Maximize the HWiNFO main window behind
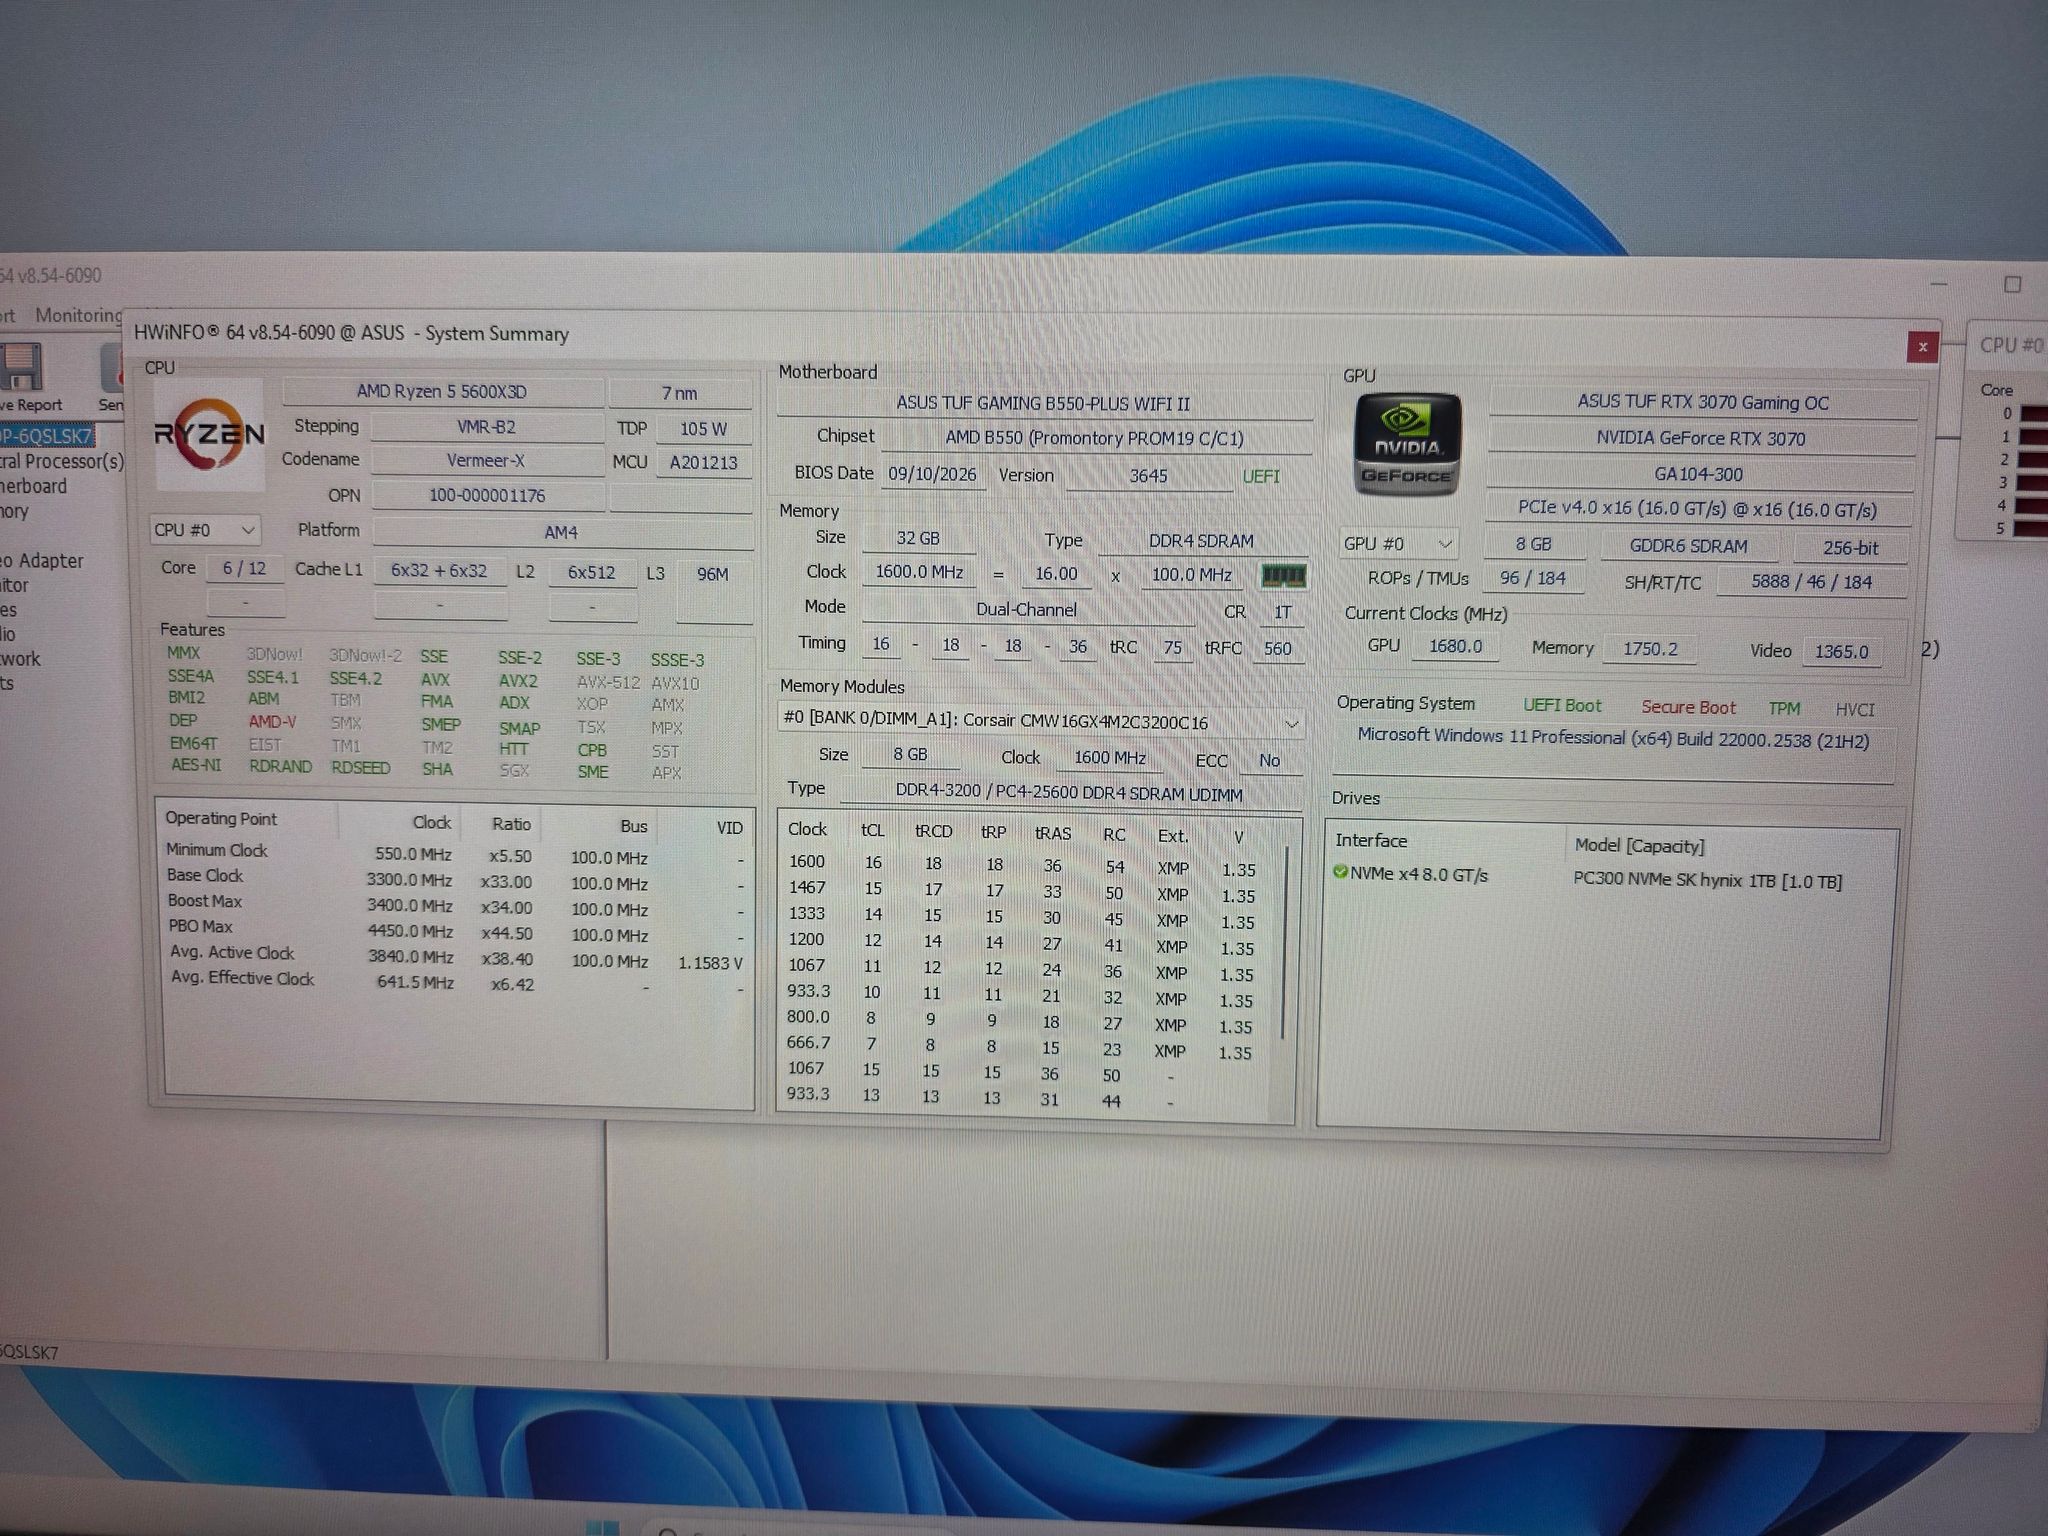Image resolution: width=2048 pixels, height=1536 pixels. pos(2013,285)
